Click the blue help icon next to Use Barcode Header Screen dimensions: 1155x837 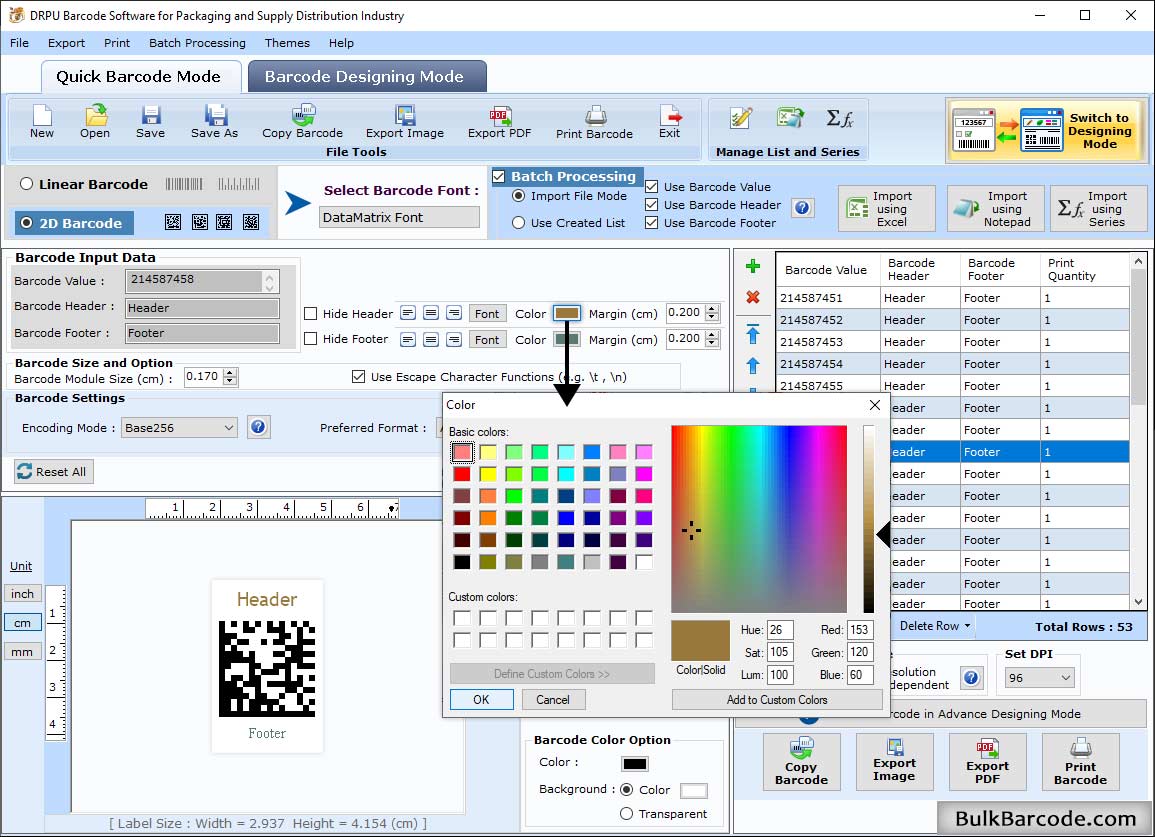803,208
